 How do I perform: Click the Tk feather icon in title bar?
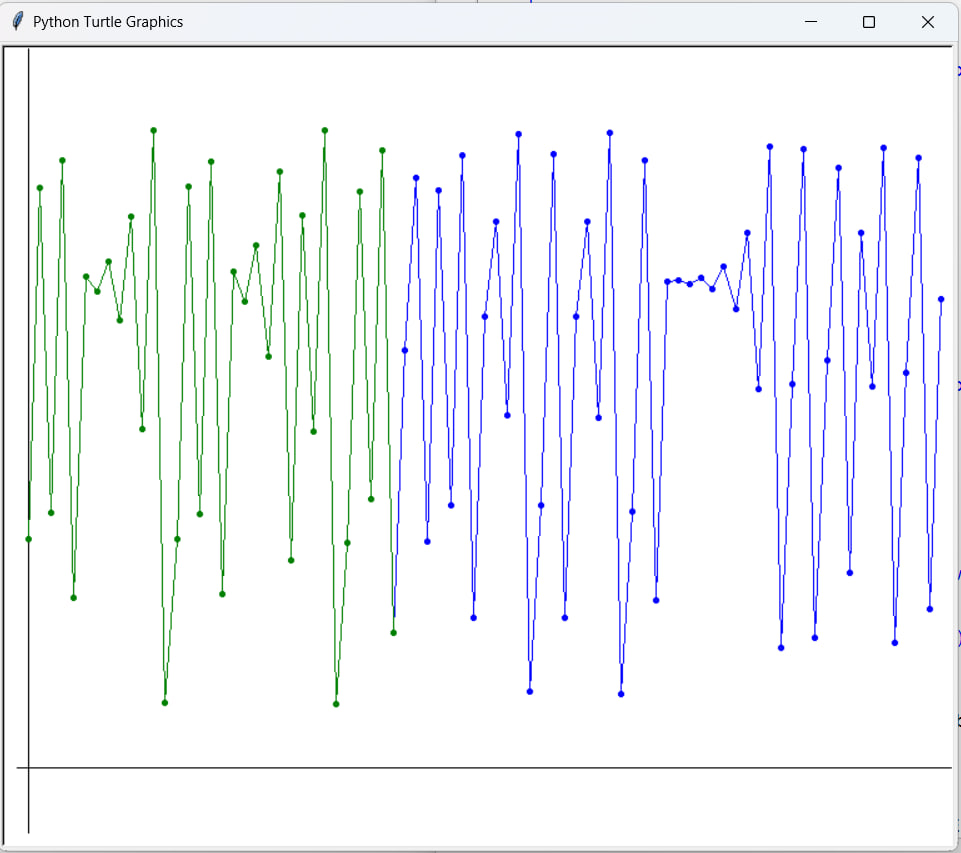click(17, 21)
